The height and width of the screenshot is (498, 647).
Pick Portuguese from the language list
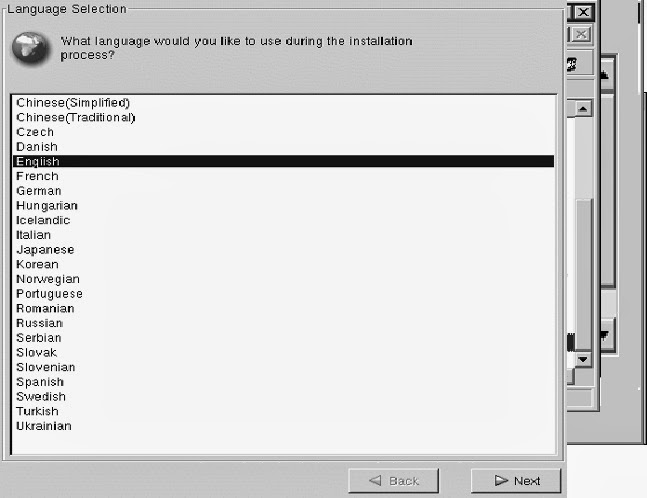click(x=283, y=294)
